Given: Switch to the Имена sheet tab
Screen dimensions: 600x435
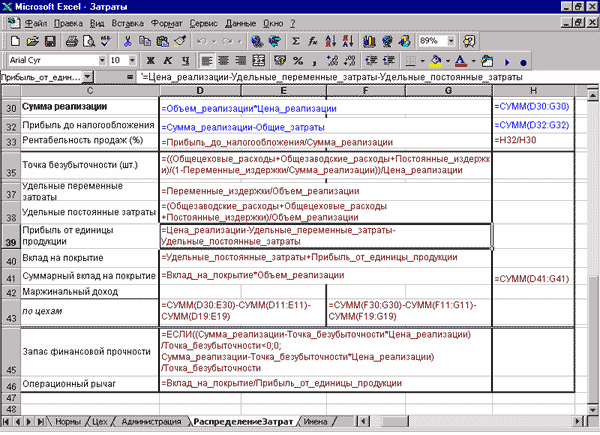Looking at the screenshot, I should tap(315, 422).
